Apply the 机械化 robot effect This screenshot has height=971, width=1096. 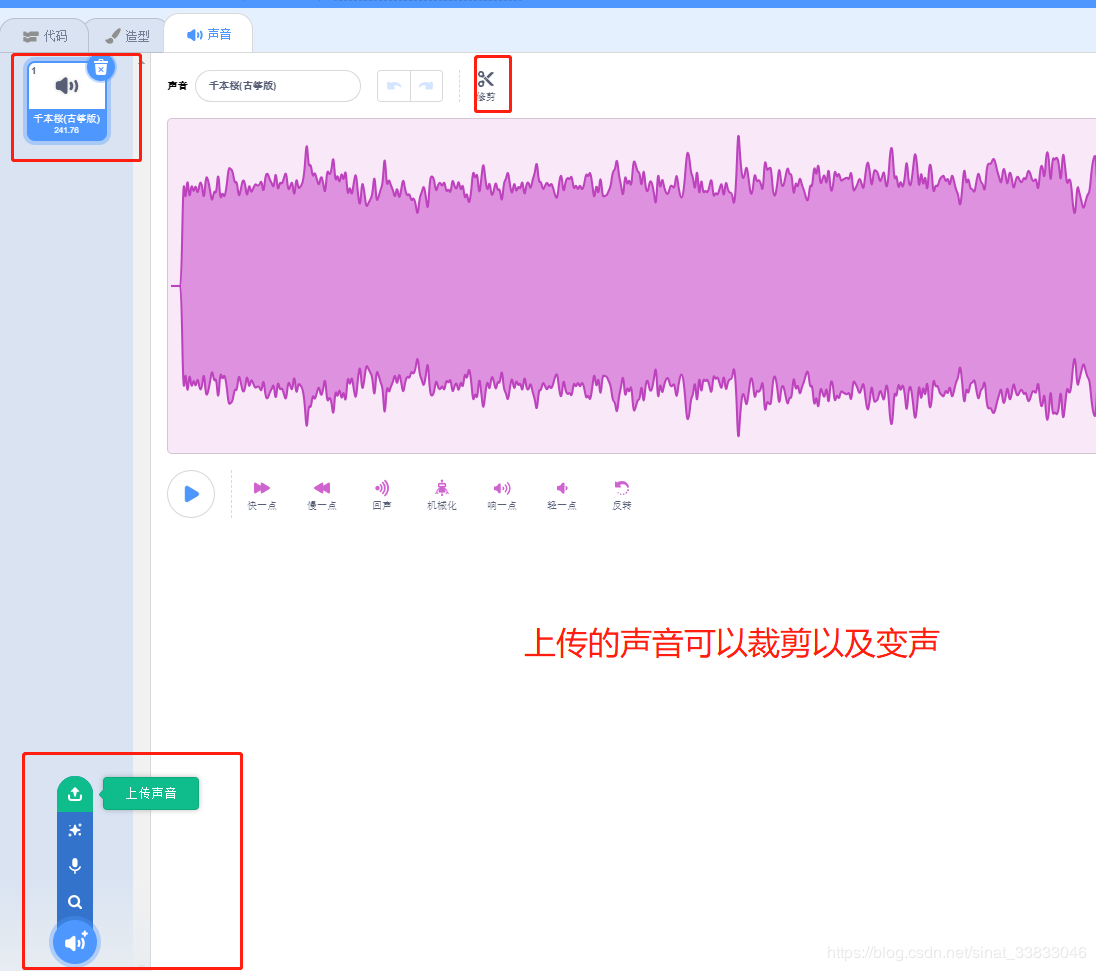pos(441,490)
